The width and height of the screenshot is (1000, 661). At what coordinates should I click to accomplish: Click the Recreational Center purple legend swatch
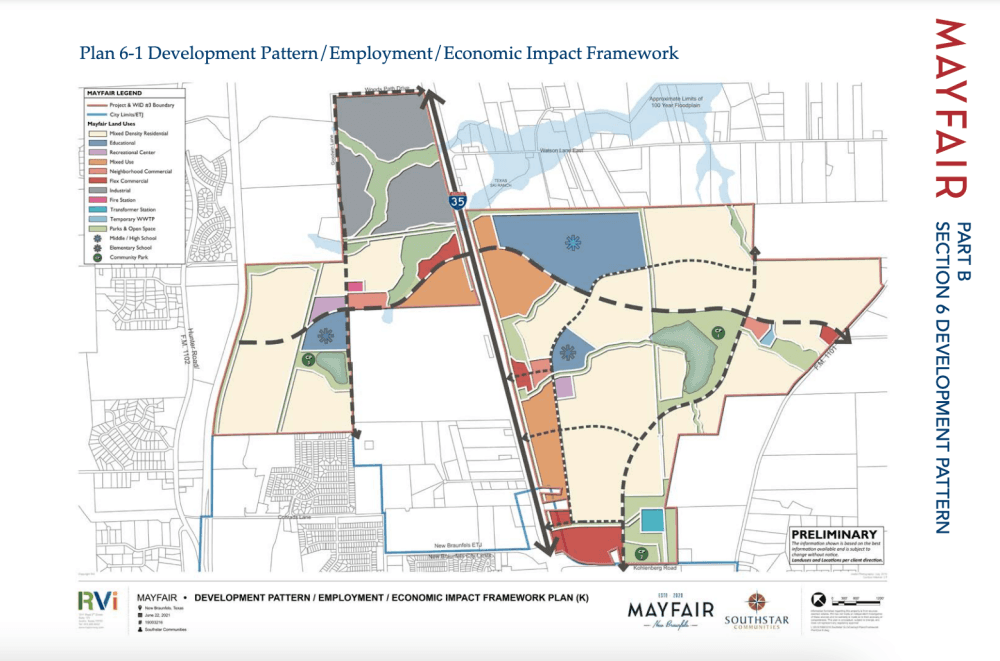[98, 152]
